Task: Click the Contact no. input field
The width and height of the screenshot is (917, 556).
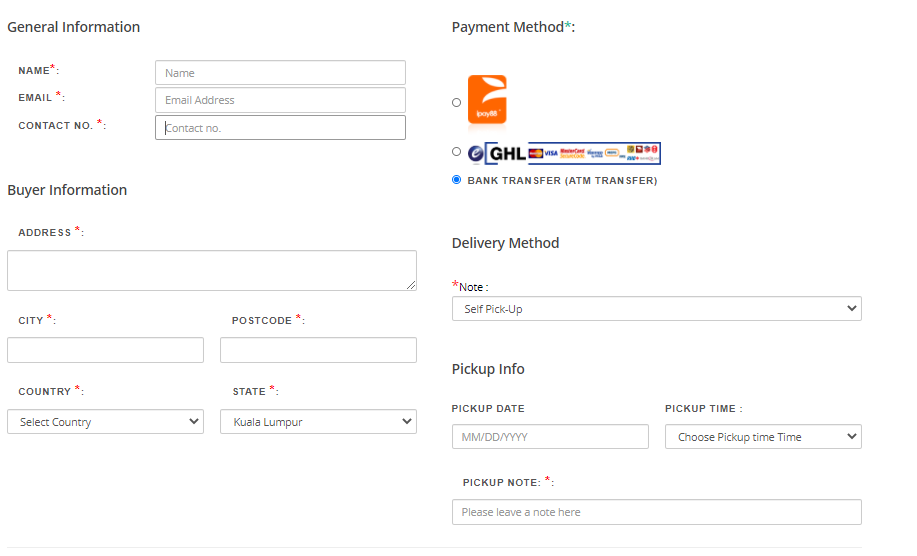Action: (280, 128)
